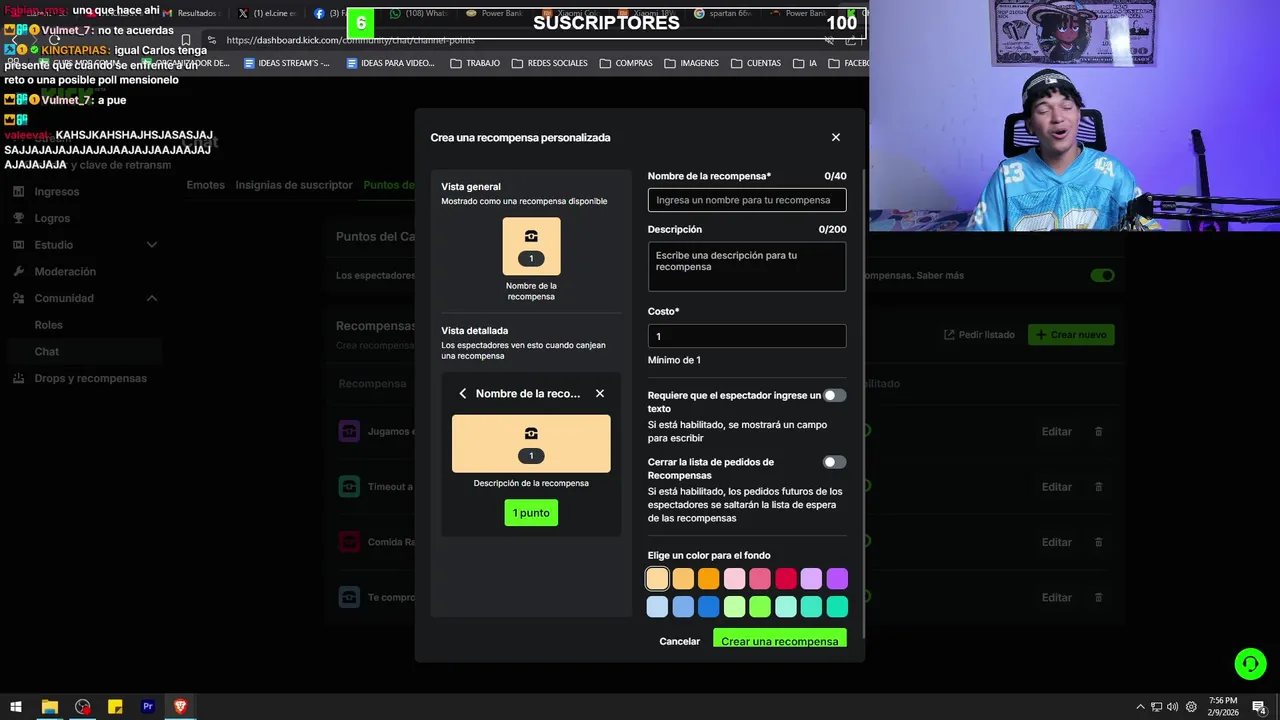Select the bright green background swatch

pos(760,607)
